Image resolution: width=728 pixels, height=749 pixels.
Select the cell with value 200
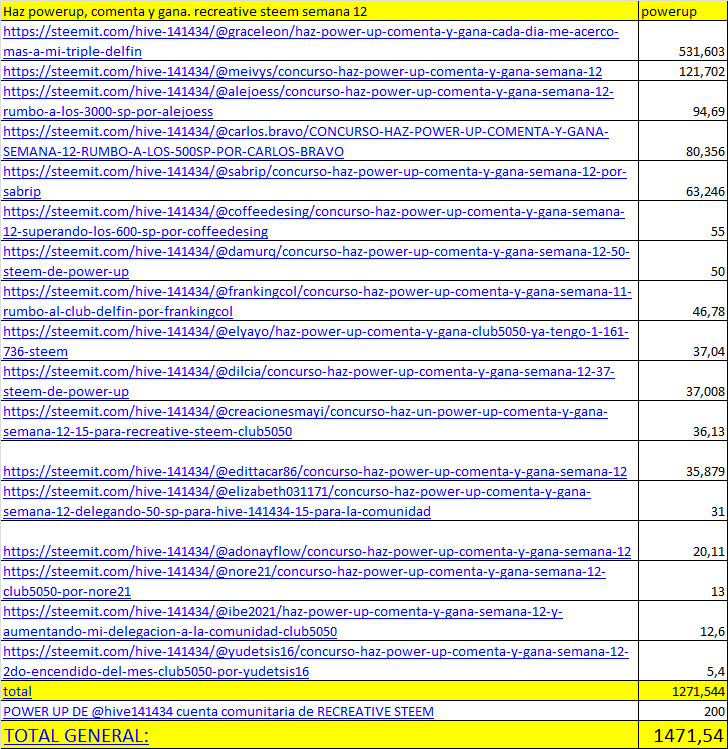(x=683, y=711)
